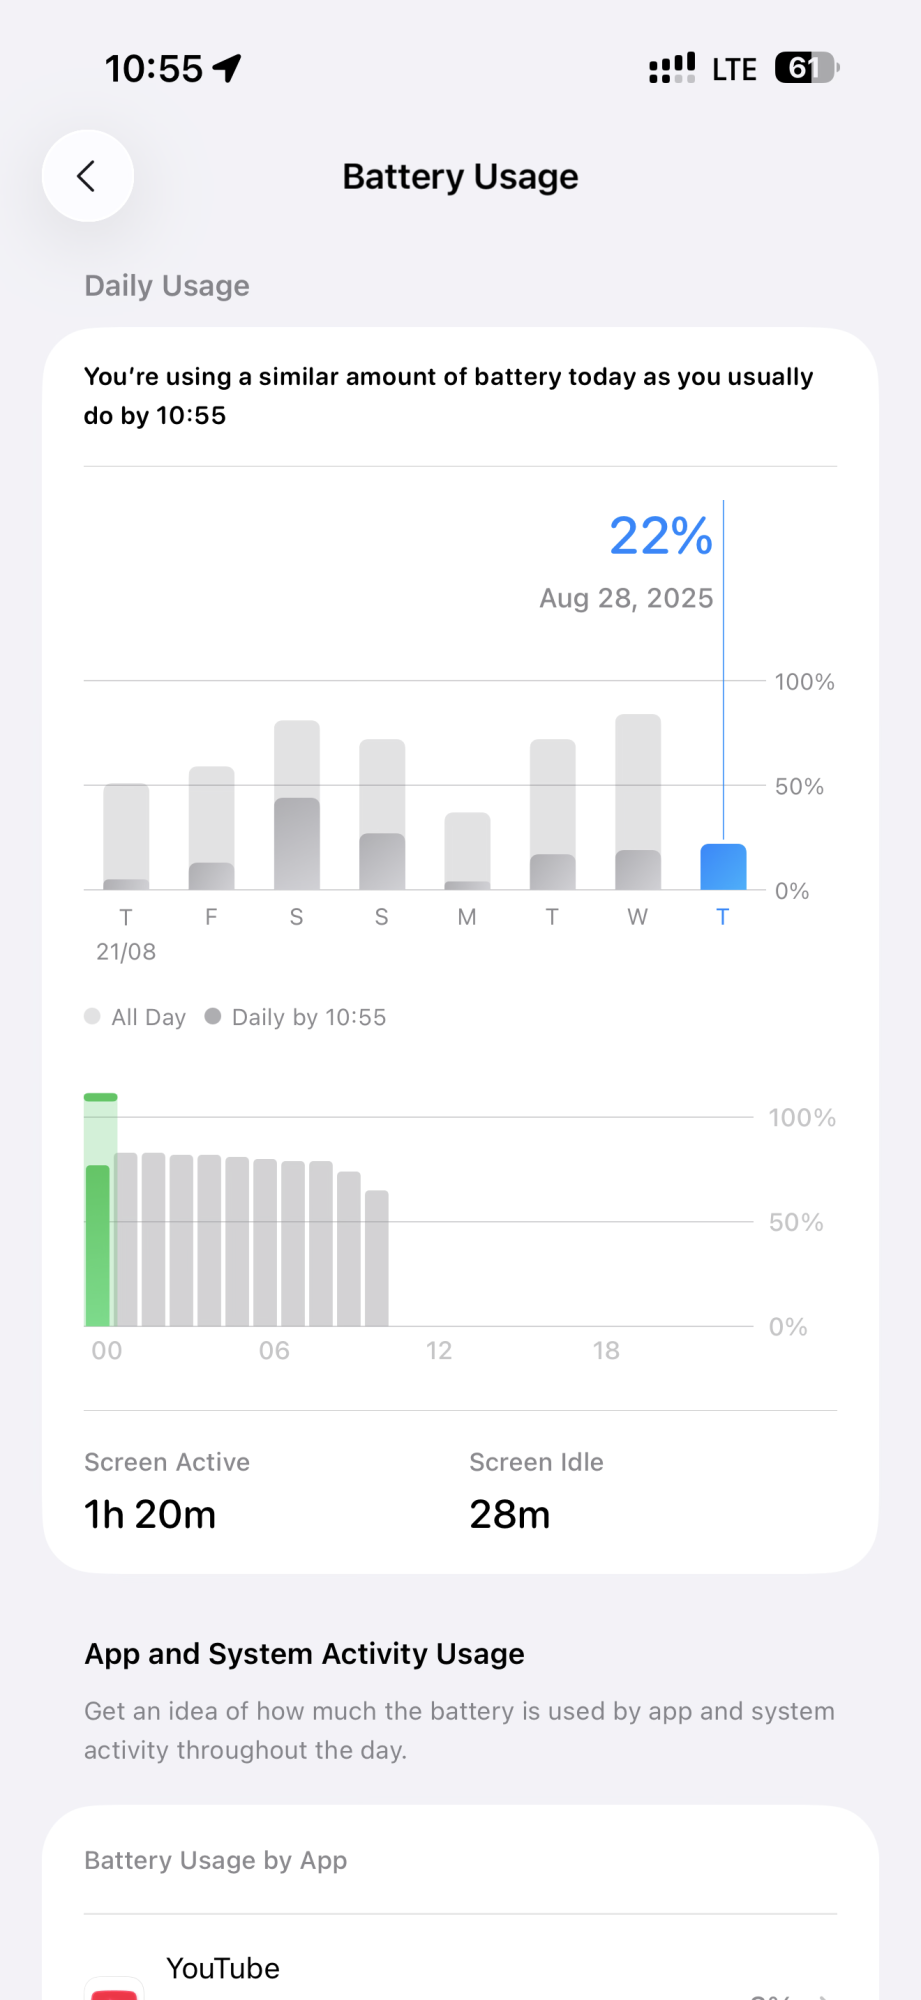921x2000 pixels.
Task: Tap the 22% usage readout
Action: 660,536
